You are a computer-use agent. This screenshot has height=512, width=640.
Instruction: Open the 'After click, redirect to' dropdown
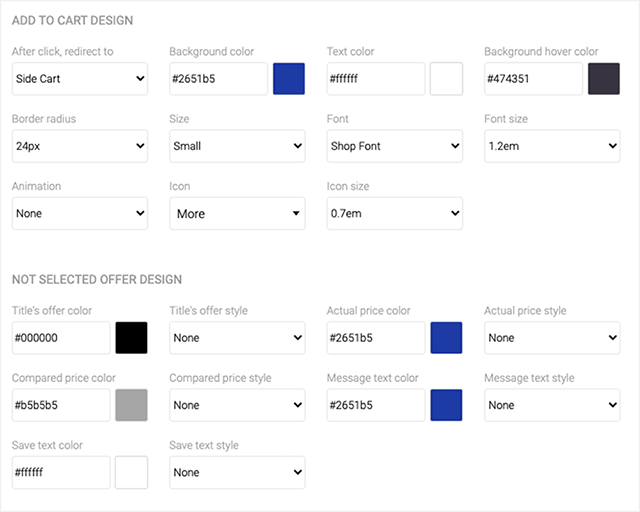point(79,79)
